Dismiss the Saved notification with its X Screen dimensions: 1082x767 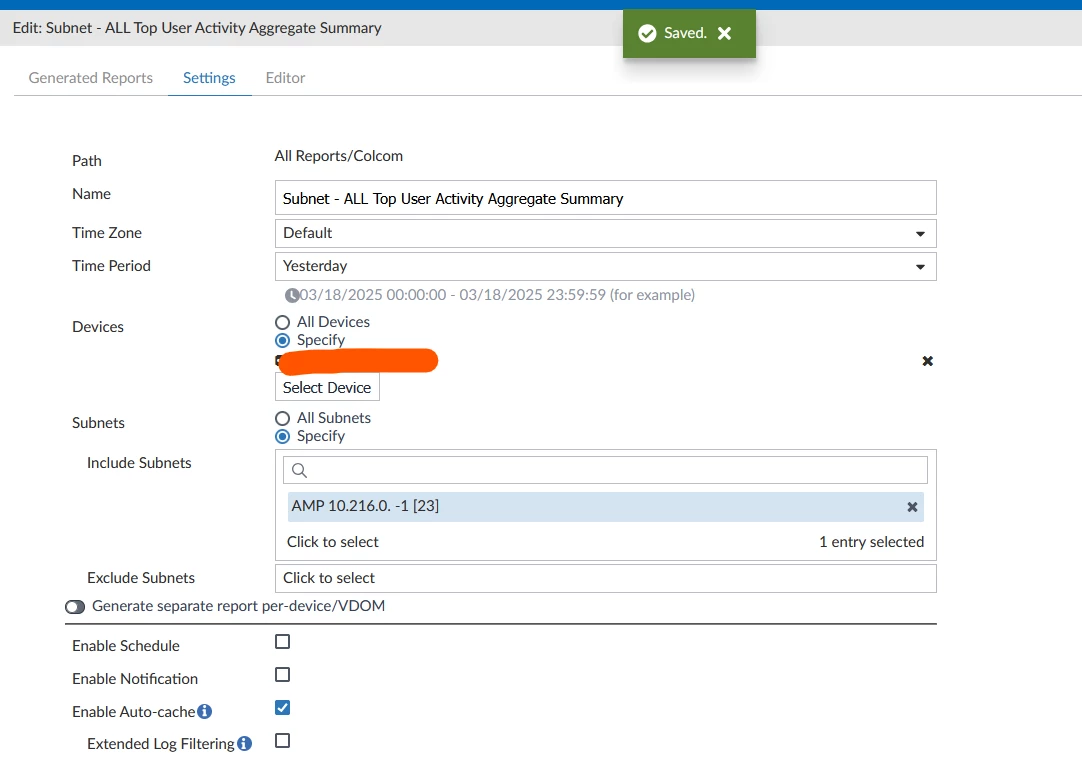724,33
